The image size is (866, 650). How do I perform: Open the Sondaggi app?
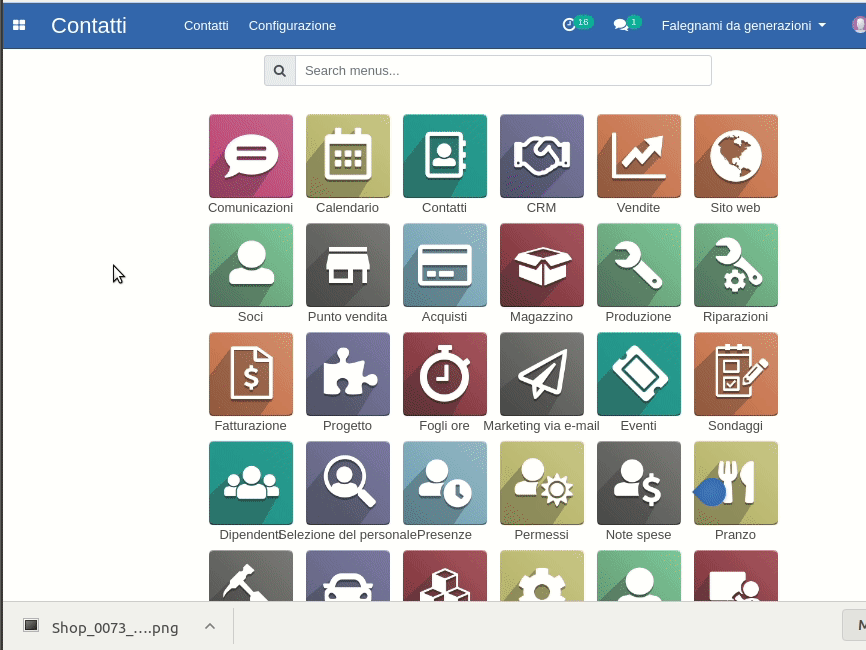pos(736,374)
